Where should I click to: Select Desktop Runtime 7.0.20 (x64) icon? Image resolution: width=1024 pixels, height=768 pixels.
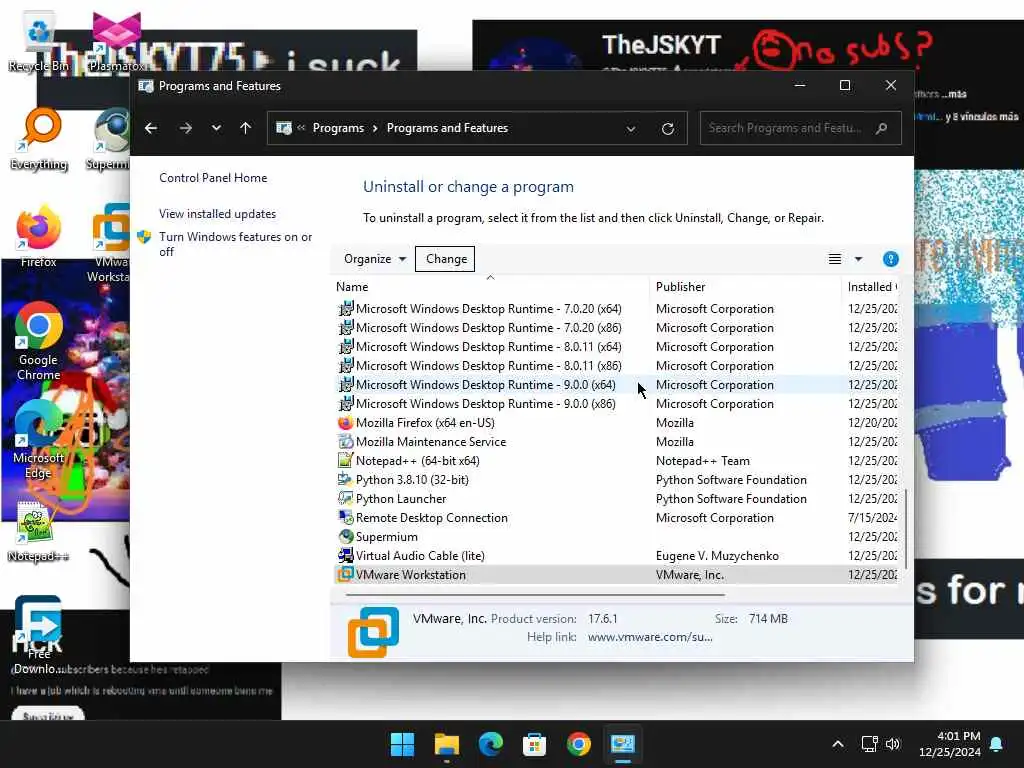pos(345,308)
